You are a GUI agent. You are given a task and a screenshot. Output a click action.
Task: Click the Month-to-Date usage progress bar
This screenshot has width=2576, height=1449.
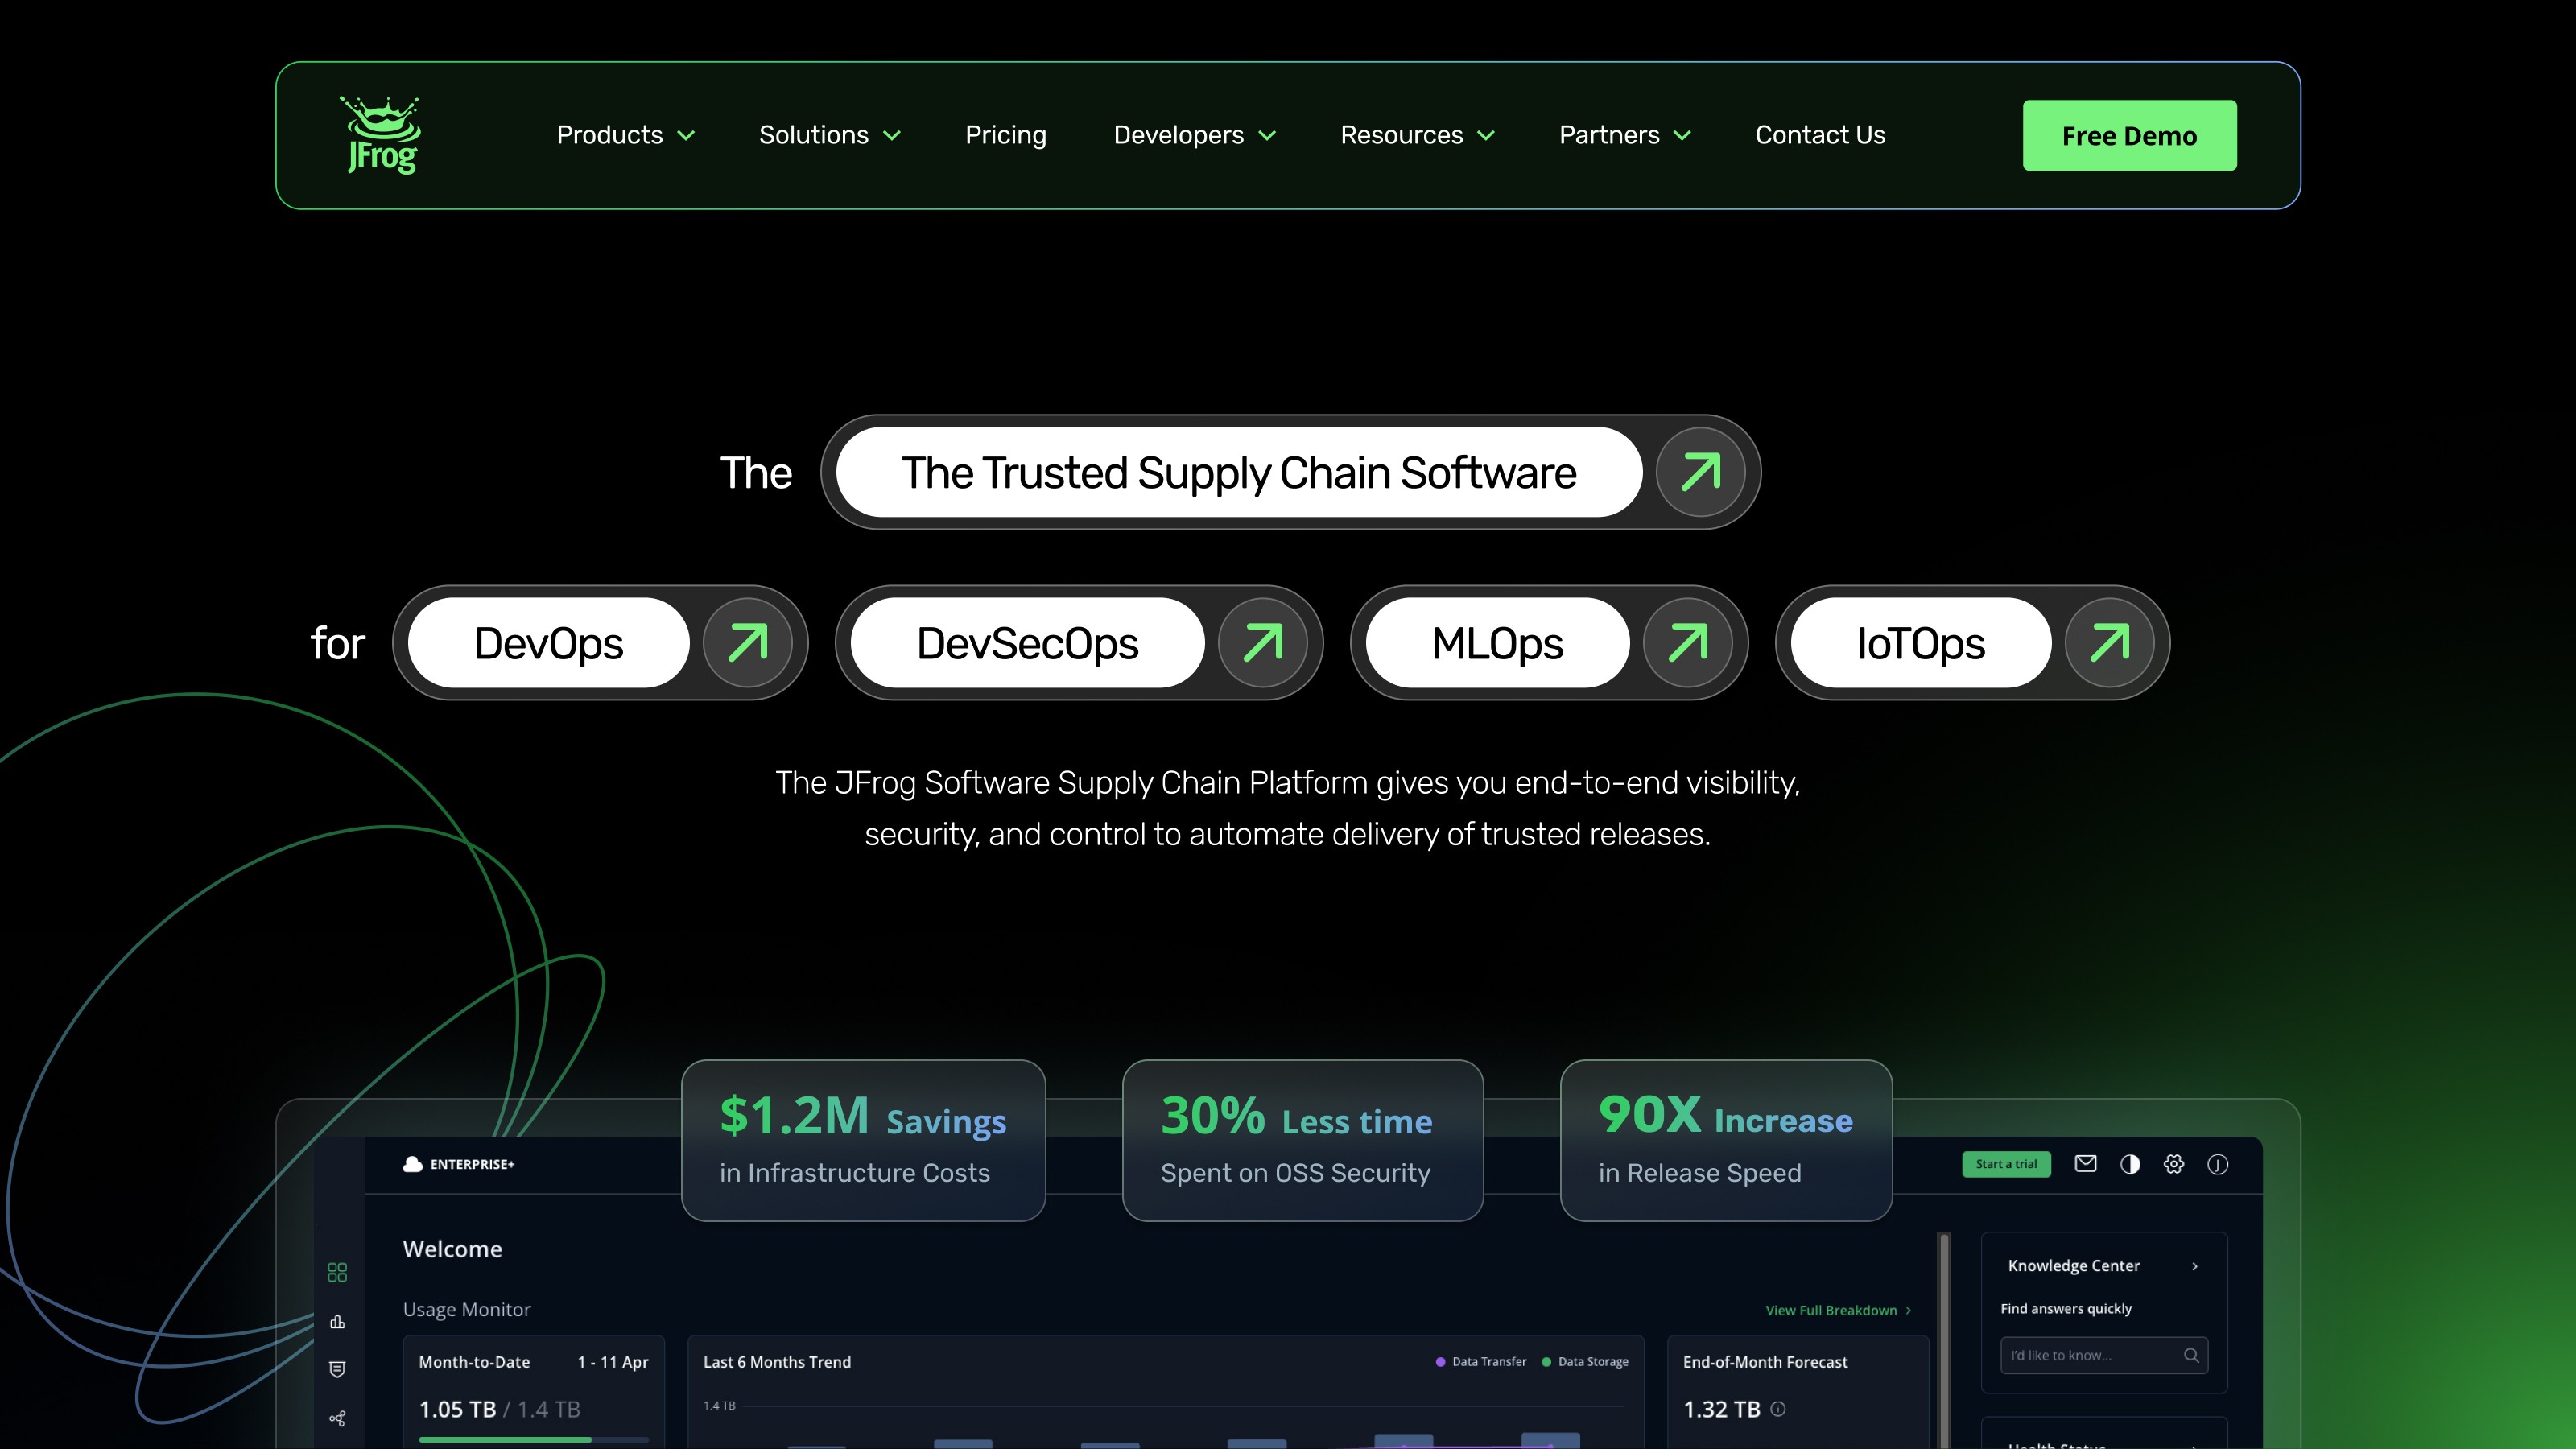[x=533, y=1440]
